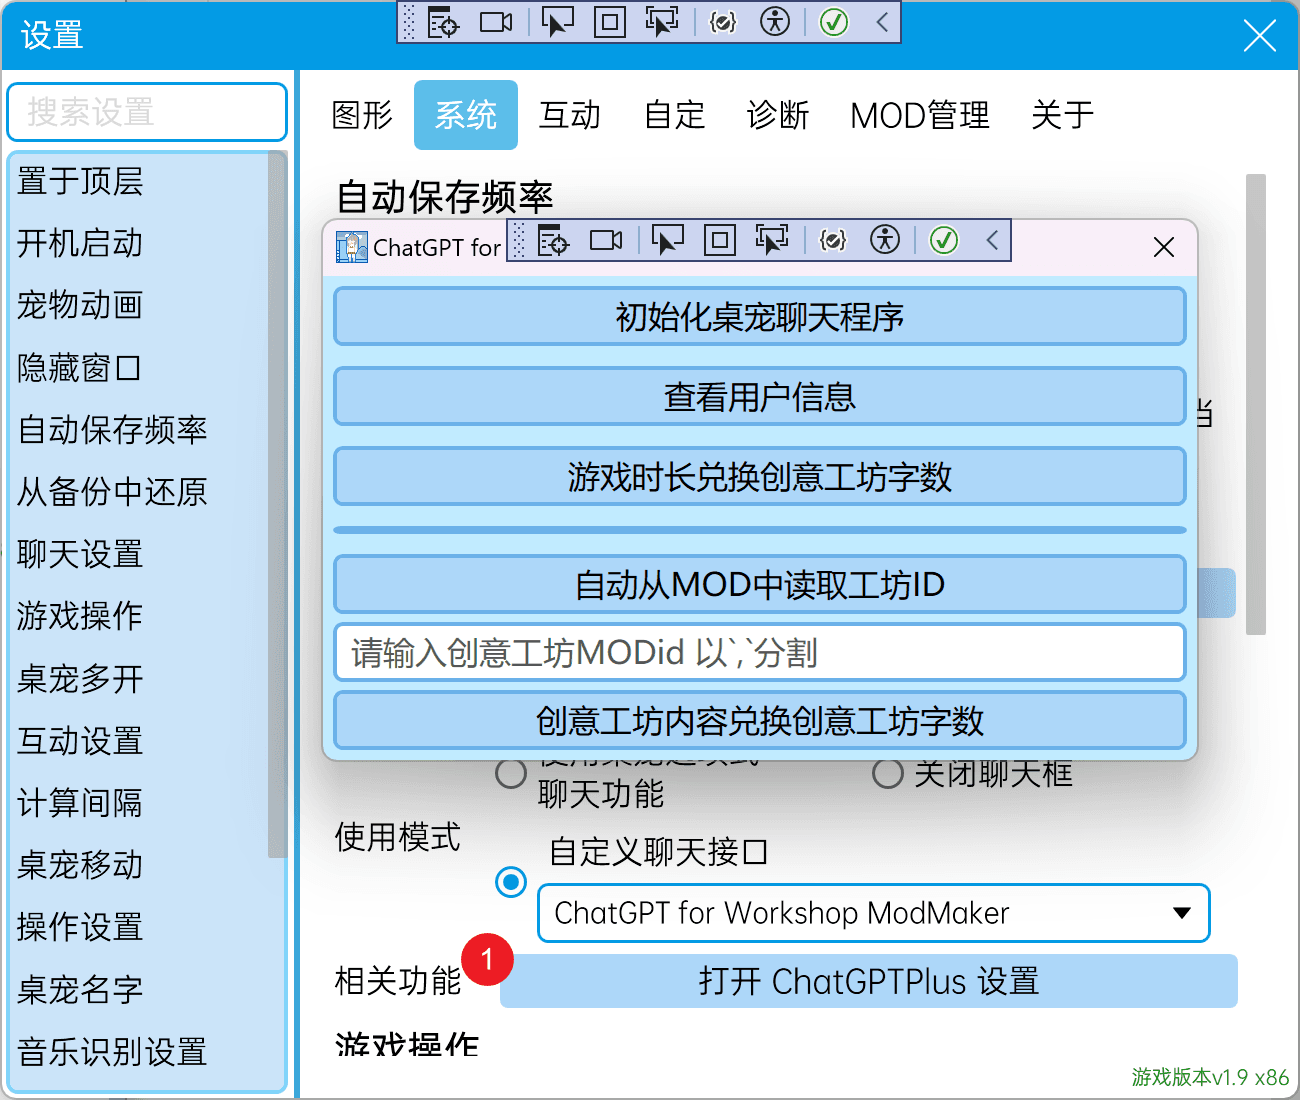Click the 使用模式 label
Viewport: 1300px width, 1100px height.
(398, 837)
